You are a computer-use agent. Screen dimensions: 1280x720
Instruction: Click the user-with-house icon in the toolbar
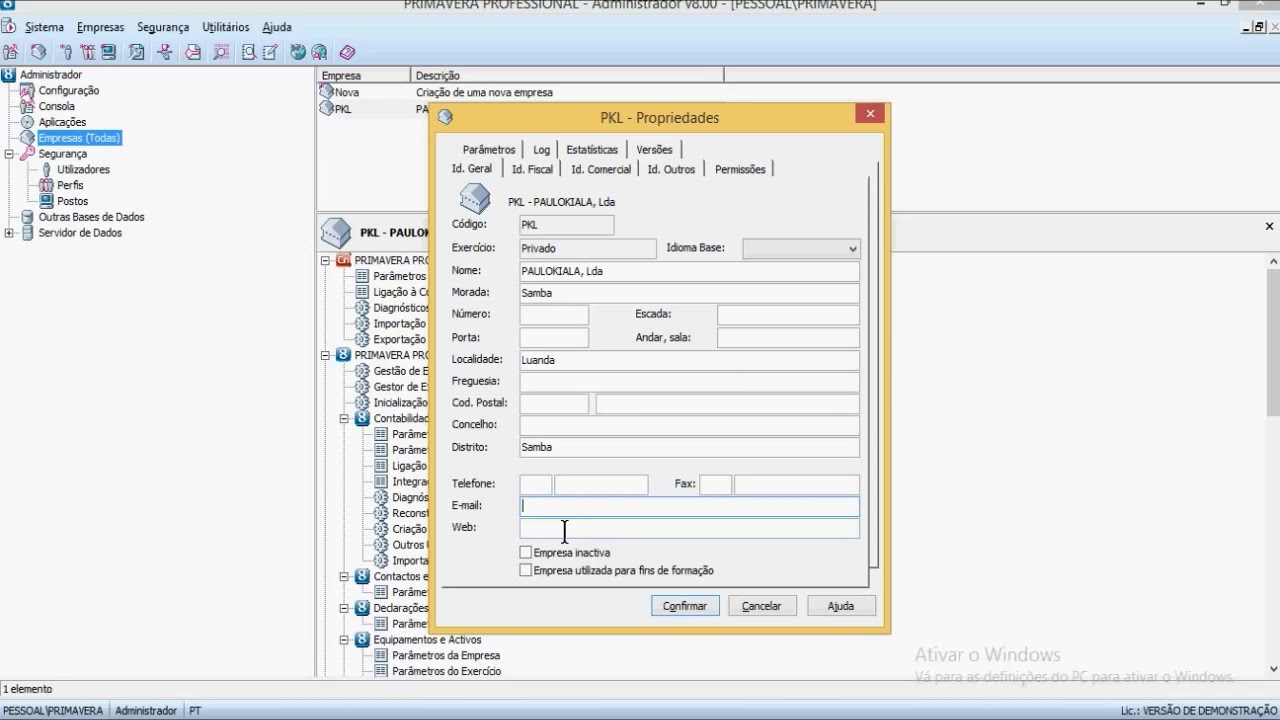point(10,52)
